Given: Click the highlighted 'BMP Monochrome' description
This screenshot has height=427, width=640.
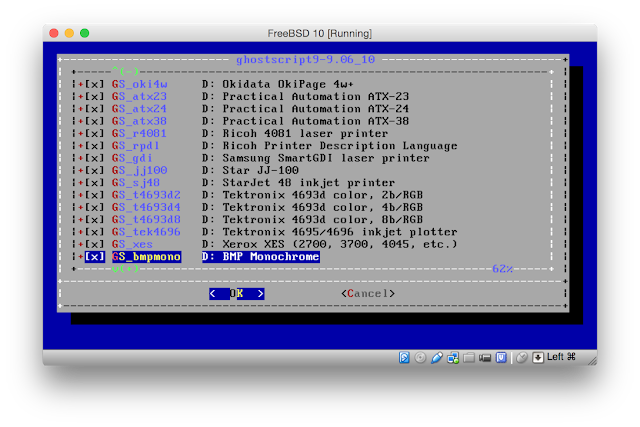Looking at the screenshot, I should [x=271, y=256].
